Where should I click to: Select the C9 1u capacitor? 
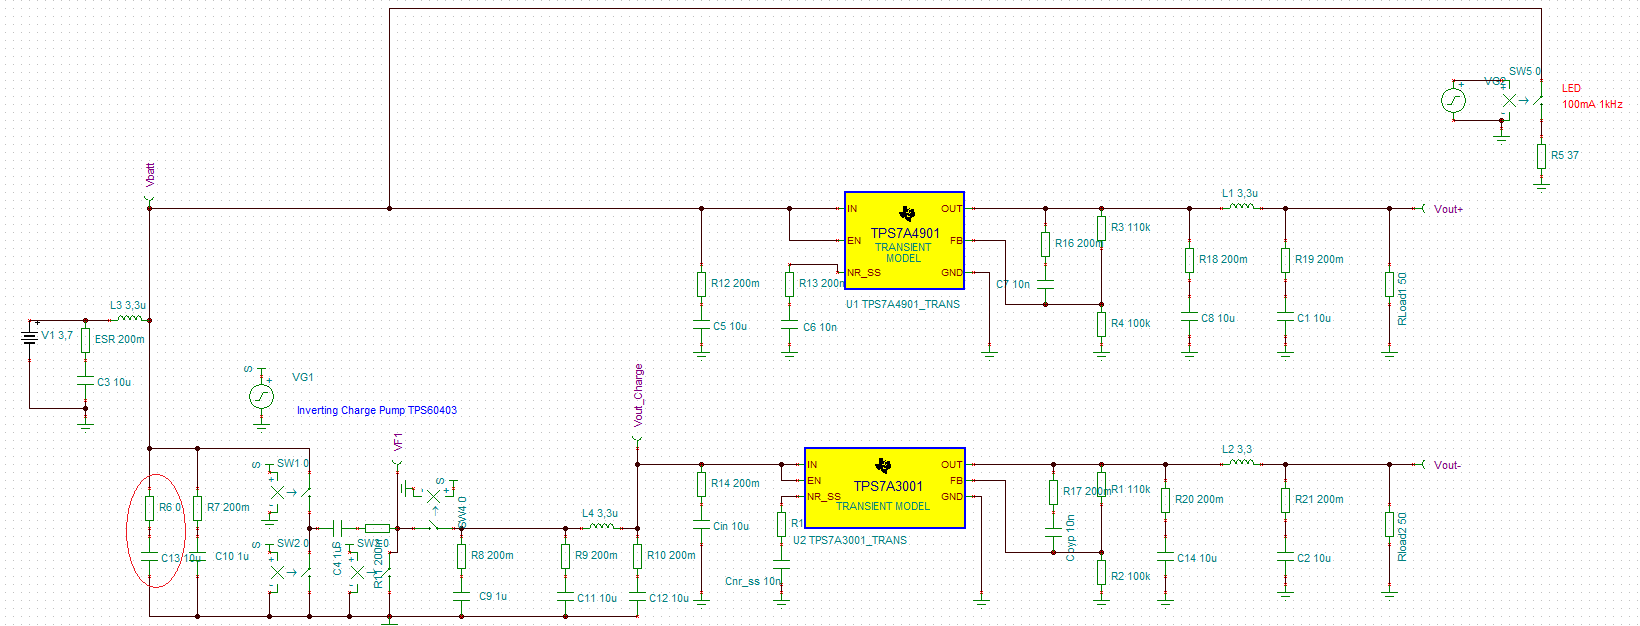coord(462,597)
